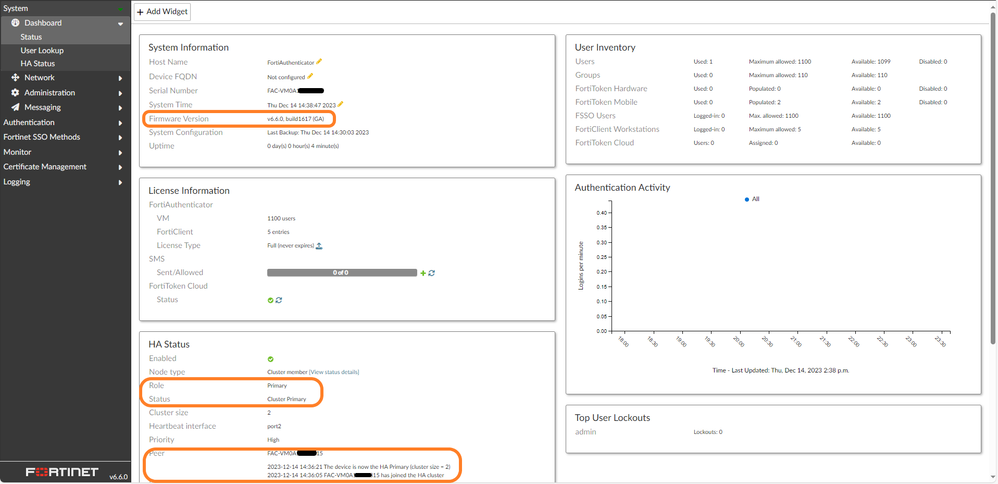Expand the Fortinet SSO Methods arrow
Image resolution: width=998 pixels, height=484 pixels.
coord(120,137)
